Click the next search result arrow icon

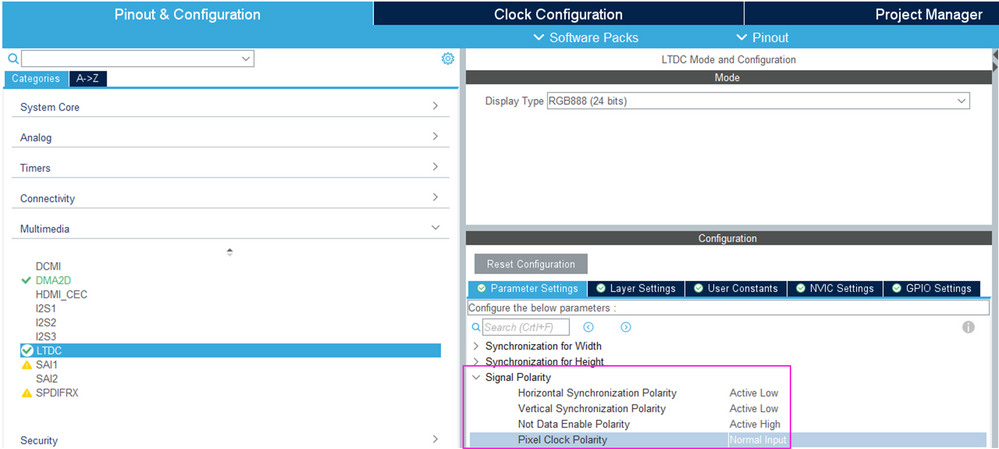(626, 327)
